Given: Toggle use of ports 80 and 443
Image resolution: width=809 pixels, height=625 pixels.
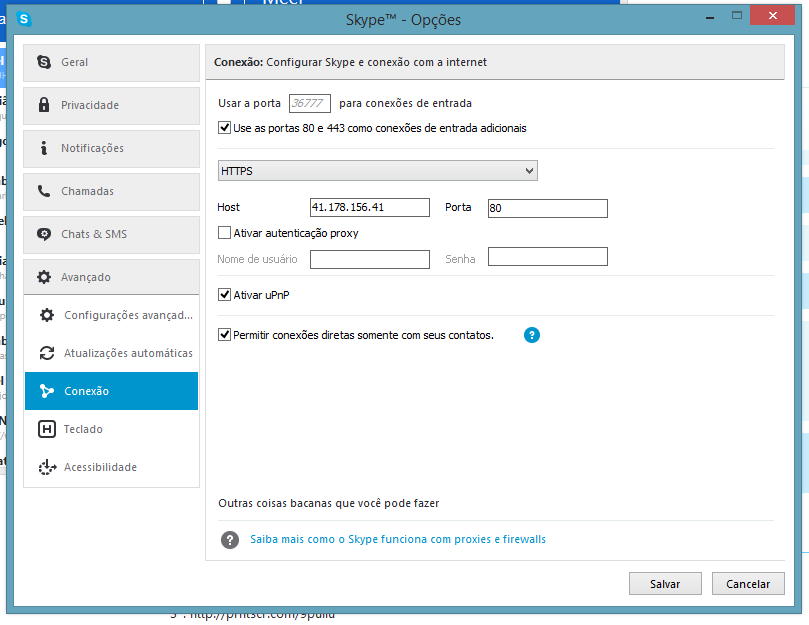Looking at the screenshot, I should coord(224,127).
